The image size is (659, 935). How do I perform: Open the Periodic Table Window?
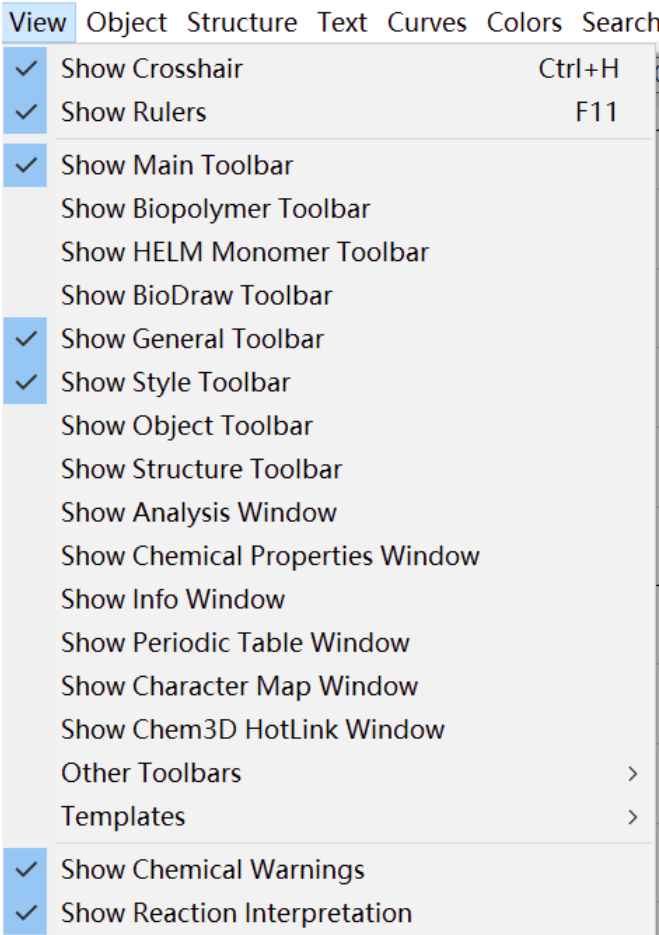click(327, 643)
